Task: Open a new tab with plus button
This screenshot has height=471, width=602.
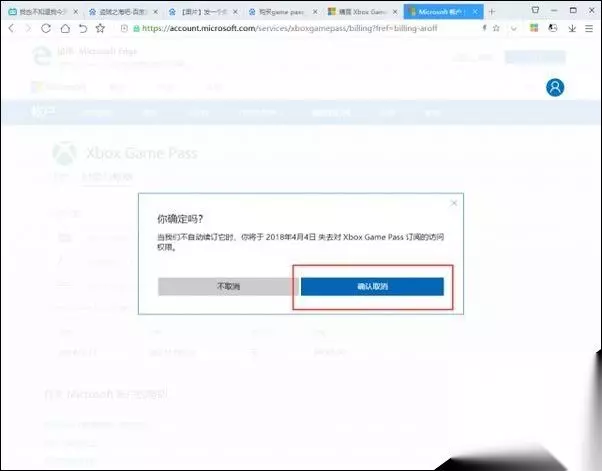Action: [492, 12]
